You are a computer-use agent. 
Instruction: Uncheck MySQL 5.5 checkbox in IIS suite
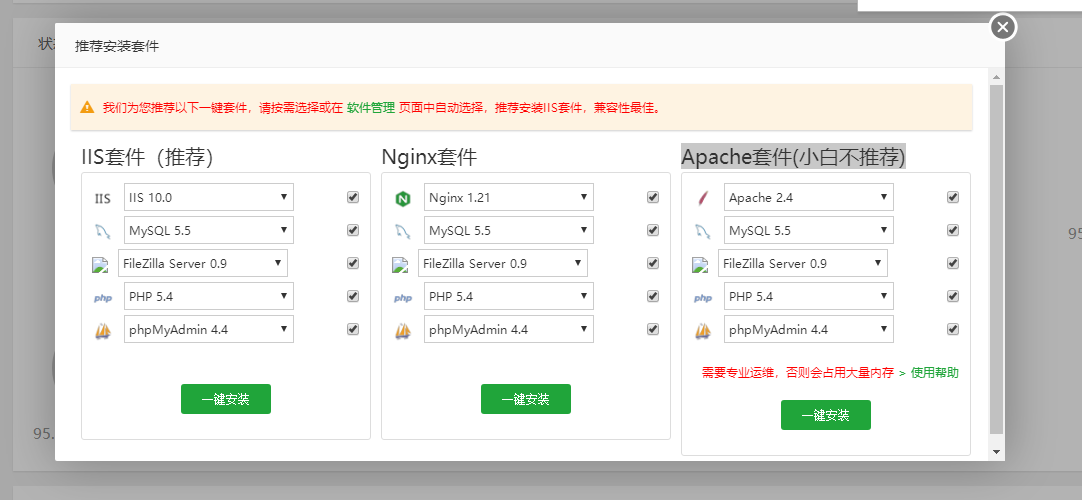(x=353, y=230)
